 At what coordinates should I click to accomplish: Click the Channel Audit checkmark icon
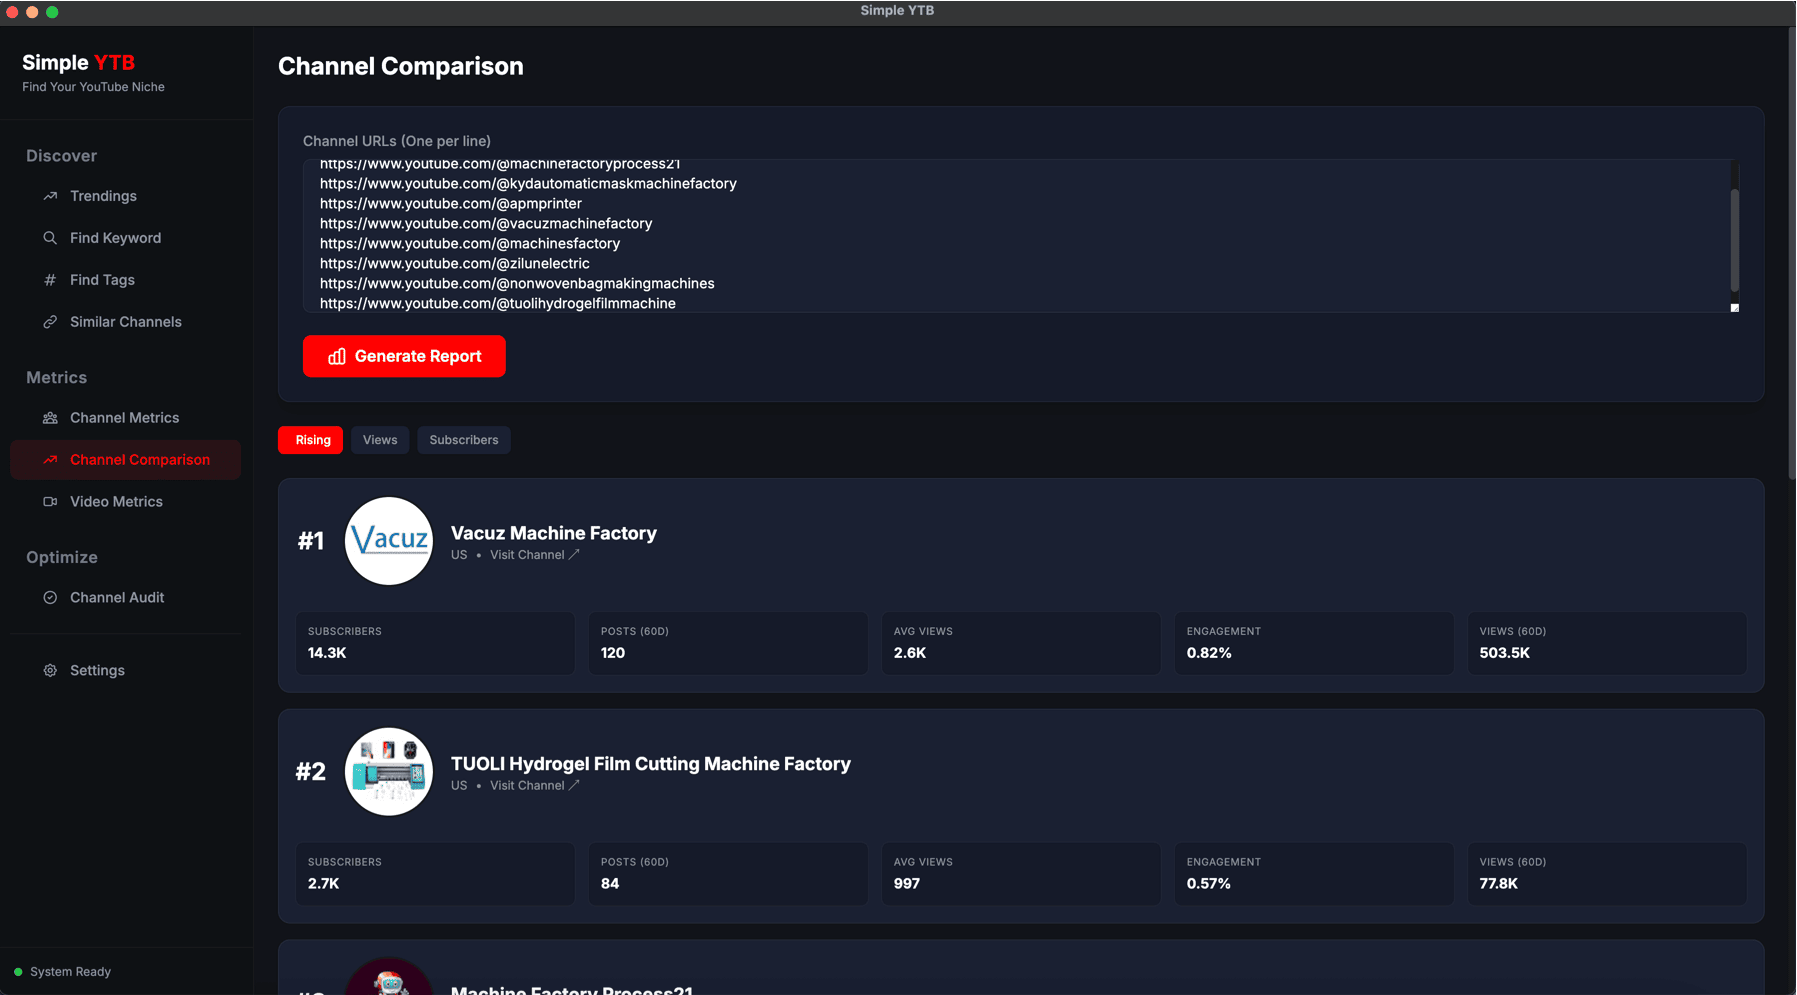50,598
